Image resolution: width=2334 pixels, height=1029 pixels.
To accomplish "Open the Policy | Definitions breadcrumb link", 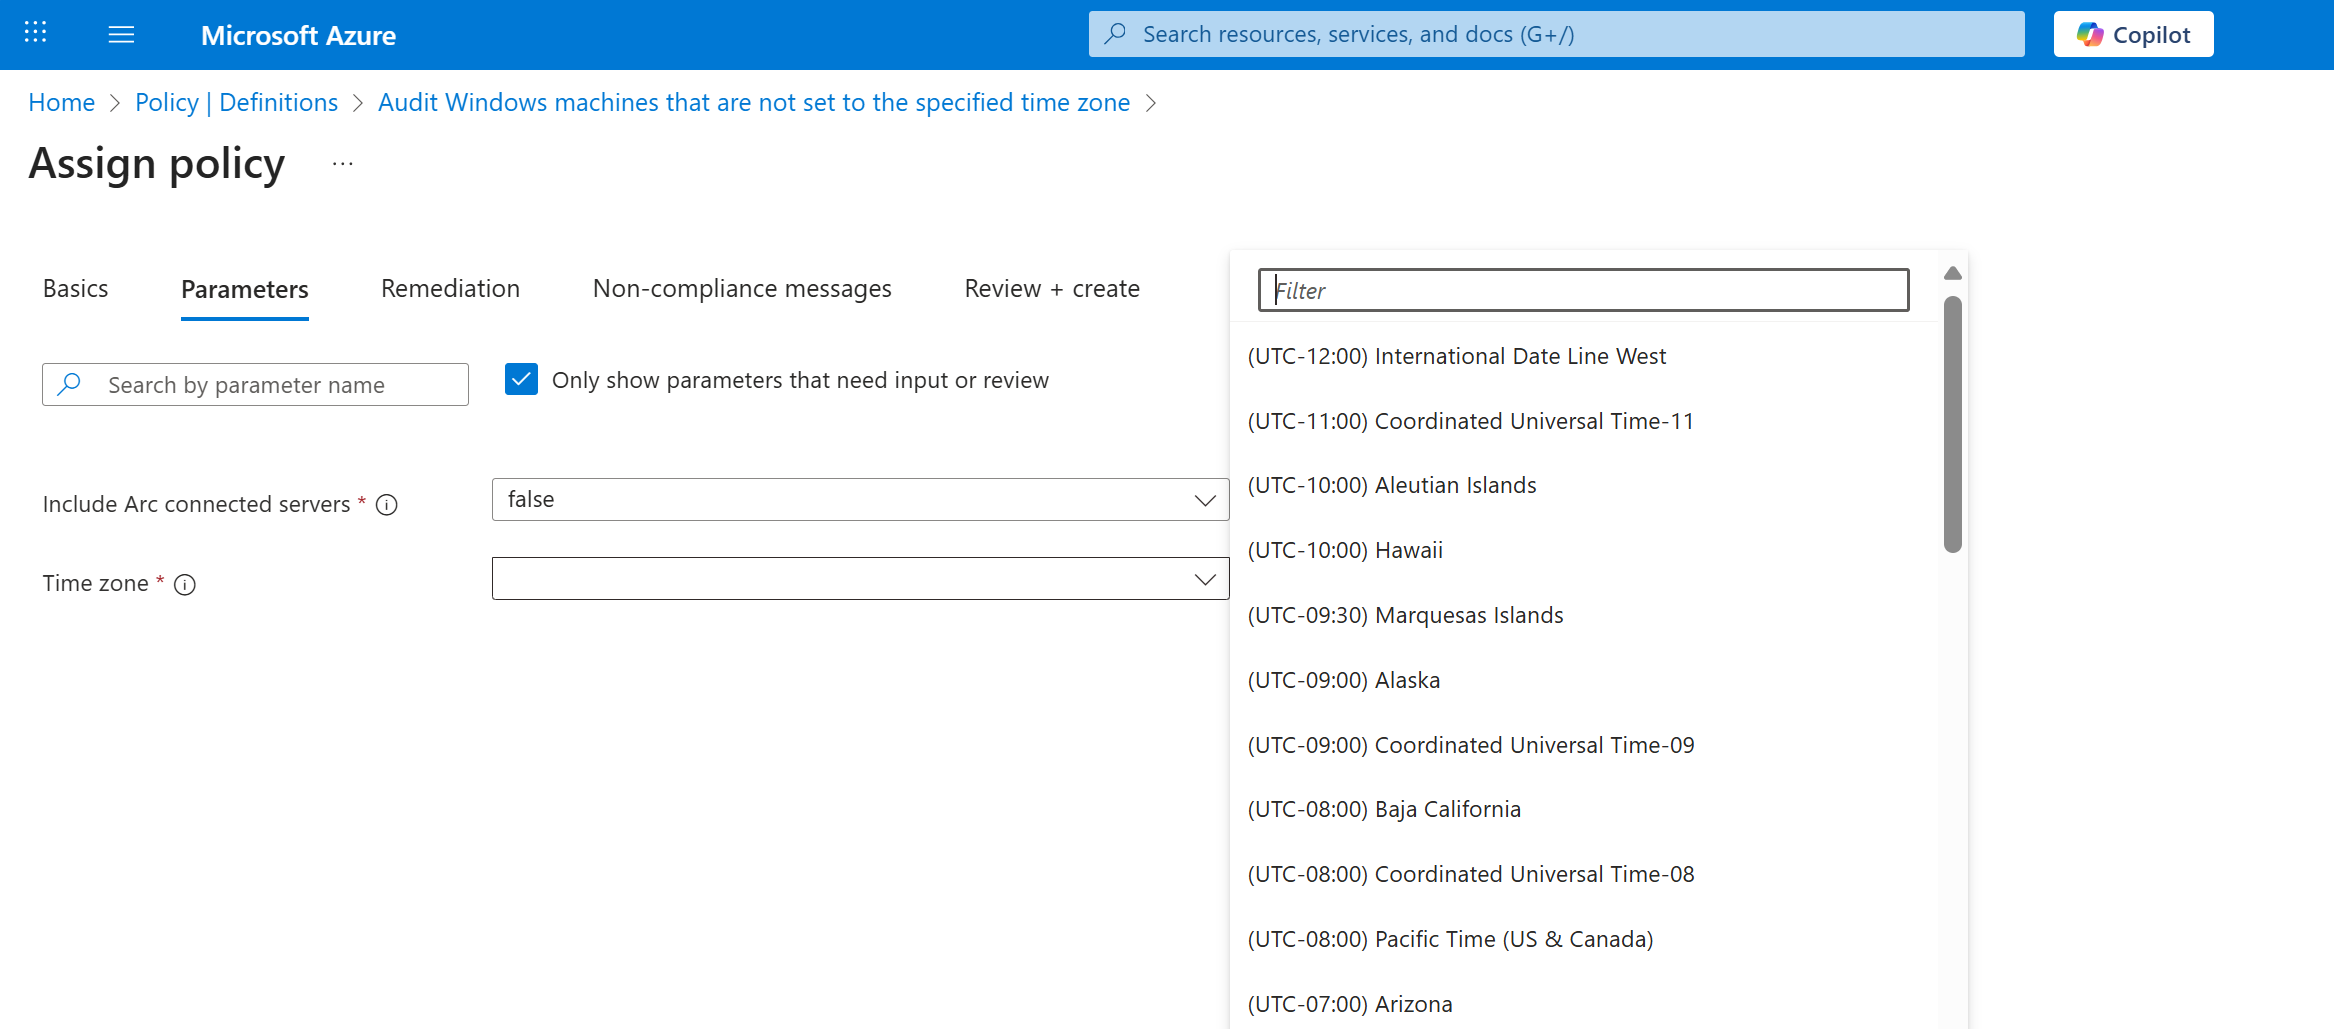I will (236, 102).
